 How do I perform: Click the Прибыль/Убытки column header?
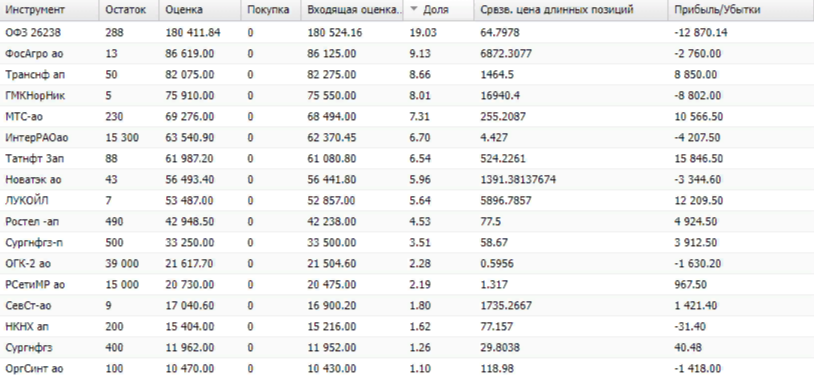point(741,10)
